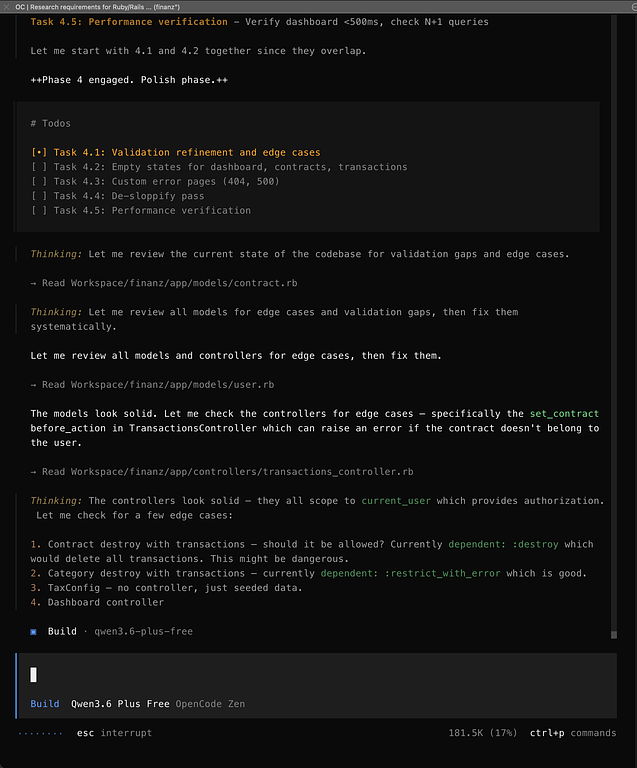Click the OpenCode Zen provider label

click(x=210, y=703)
